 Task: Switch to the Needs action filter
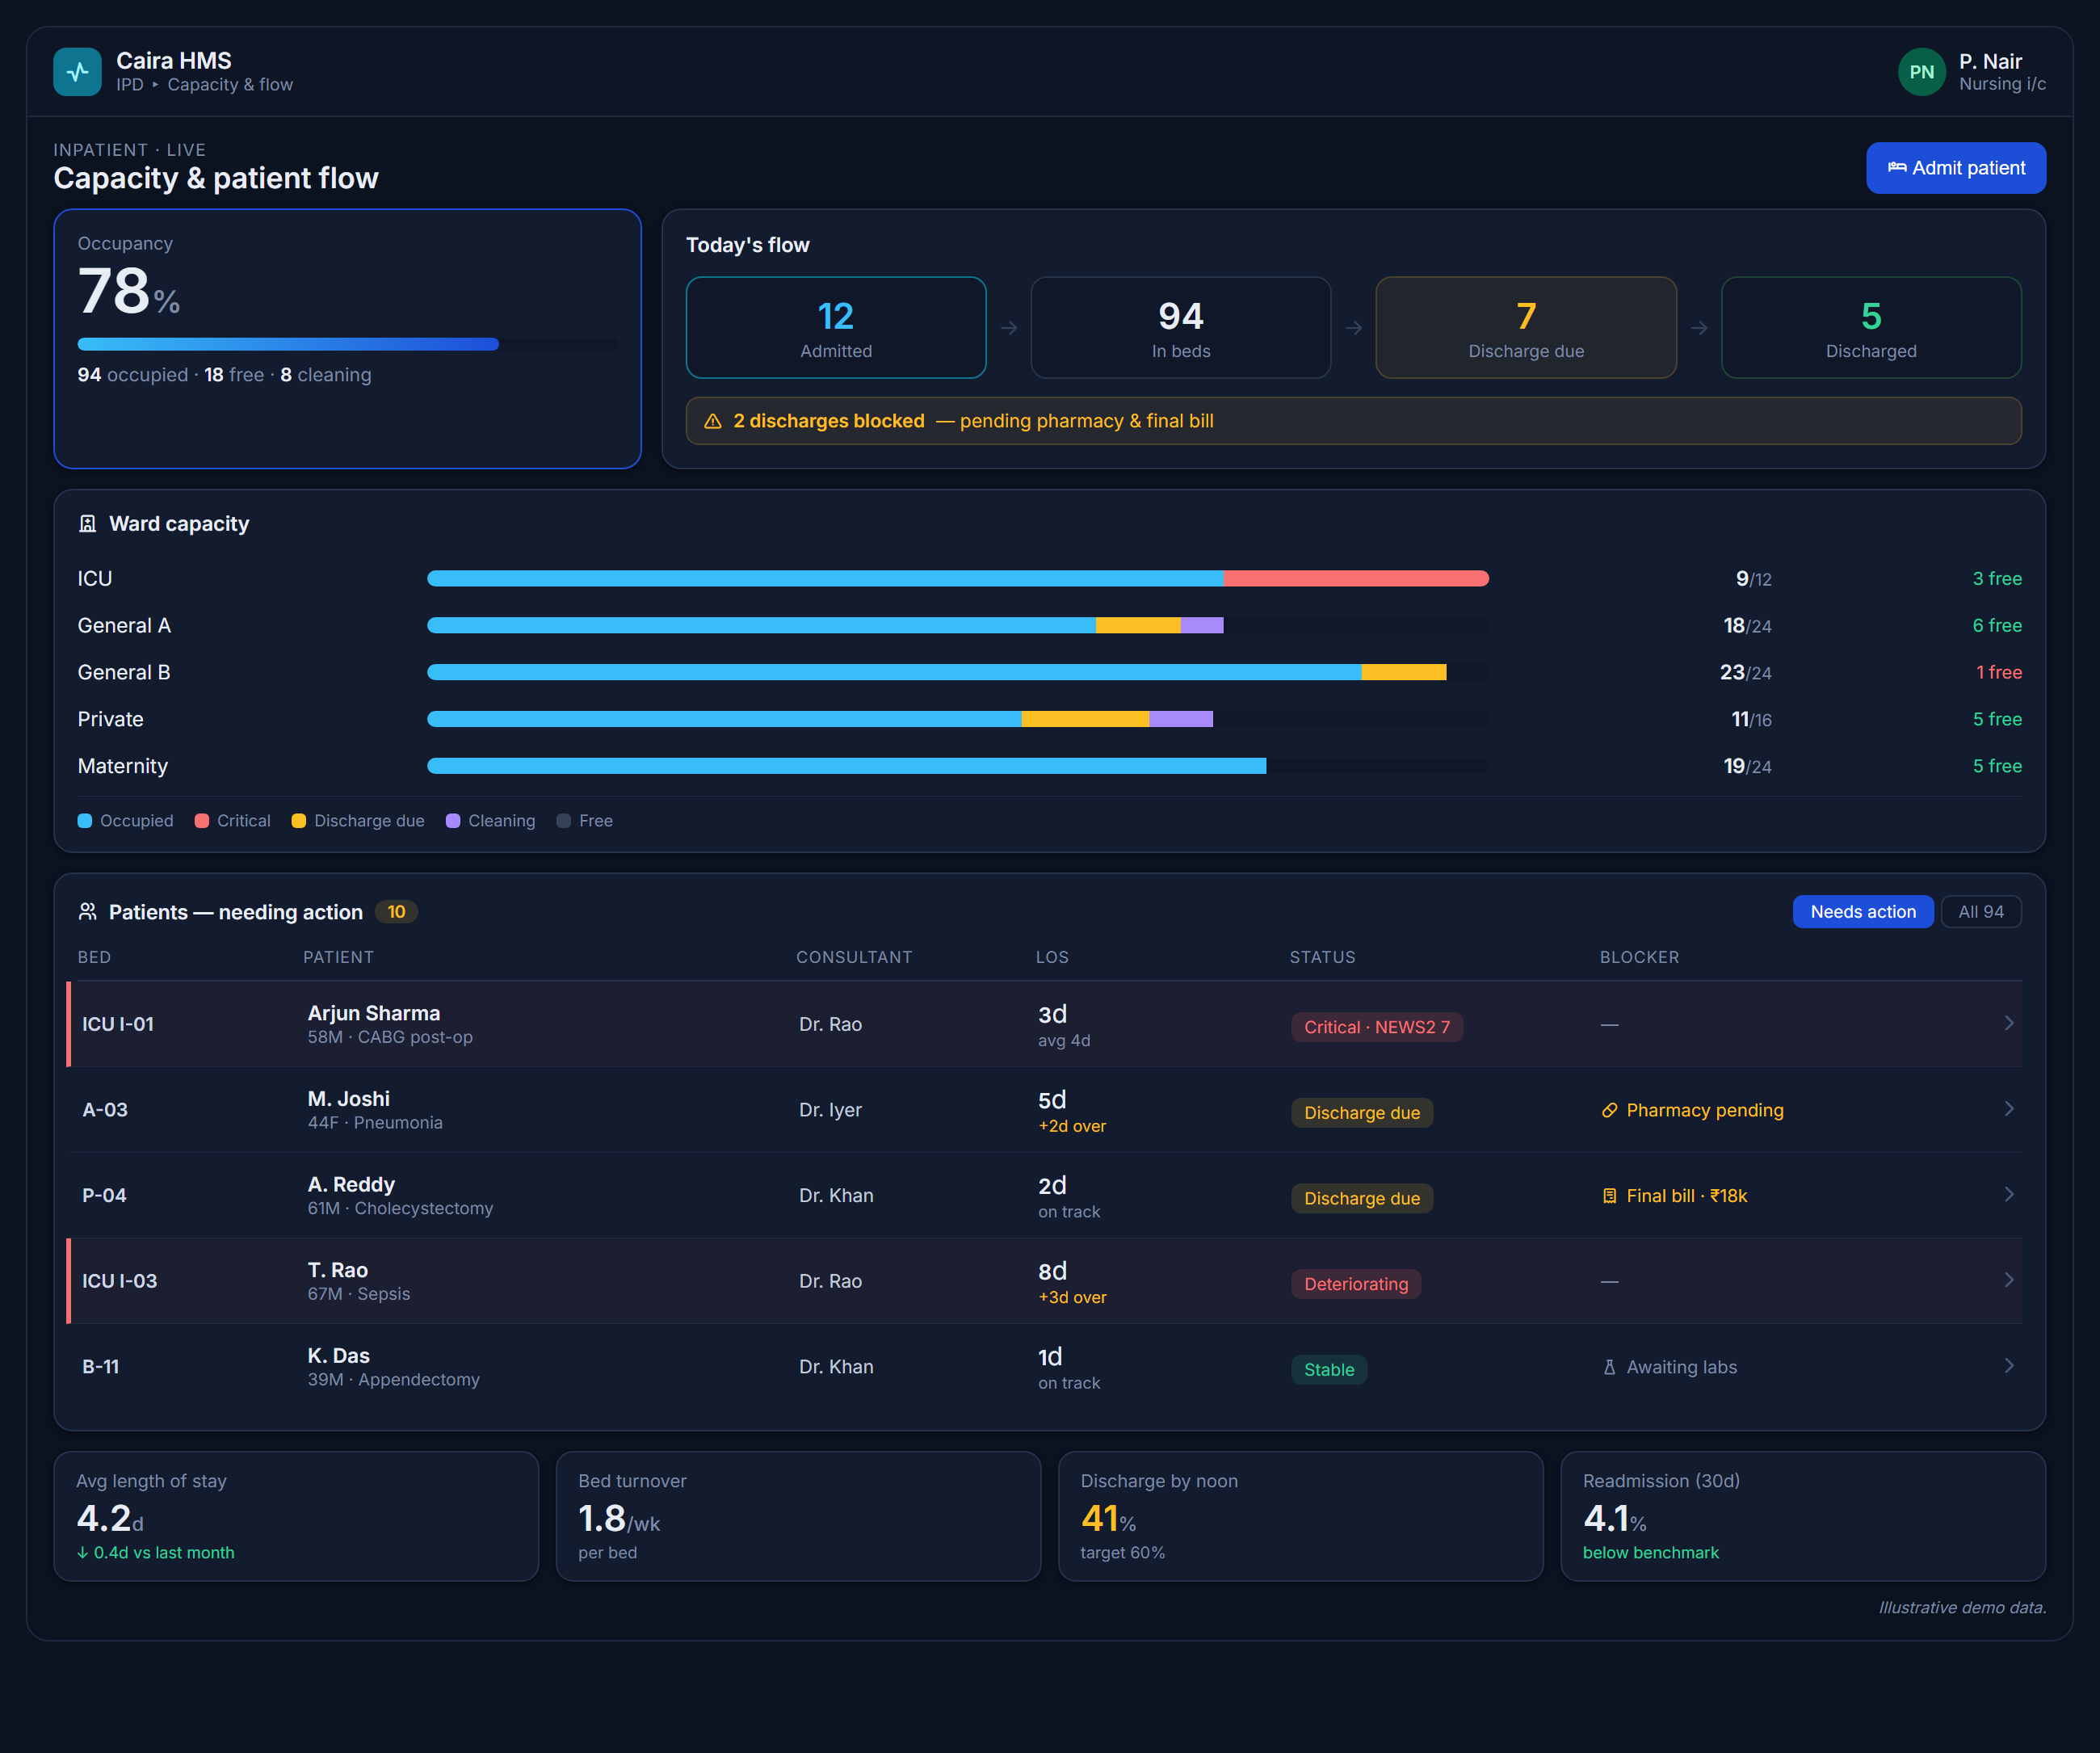(x=1862, y=912)
